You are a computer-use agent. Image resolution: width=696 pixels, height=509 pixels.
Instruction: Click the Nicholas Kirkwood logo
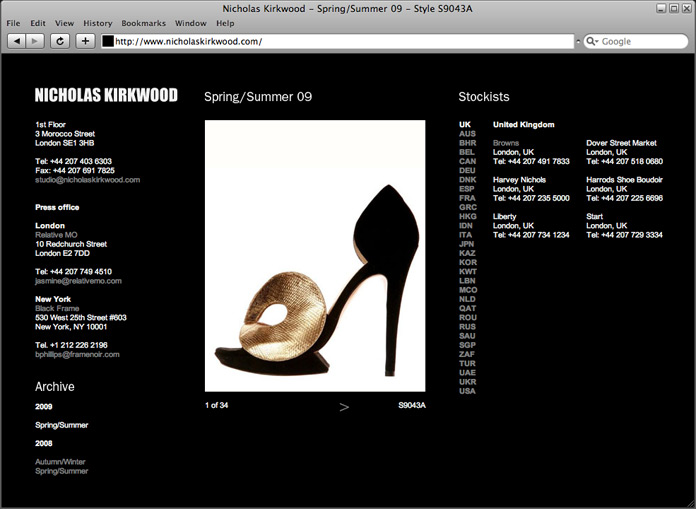point(106,95)
